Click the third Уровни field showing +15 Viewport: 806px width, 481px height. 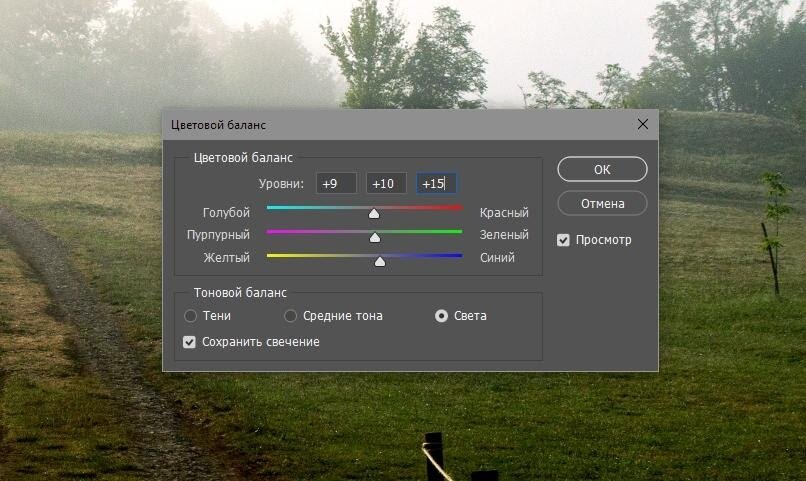tap(436, 183)
